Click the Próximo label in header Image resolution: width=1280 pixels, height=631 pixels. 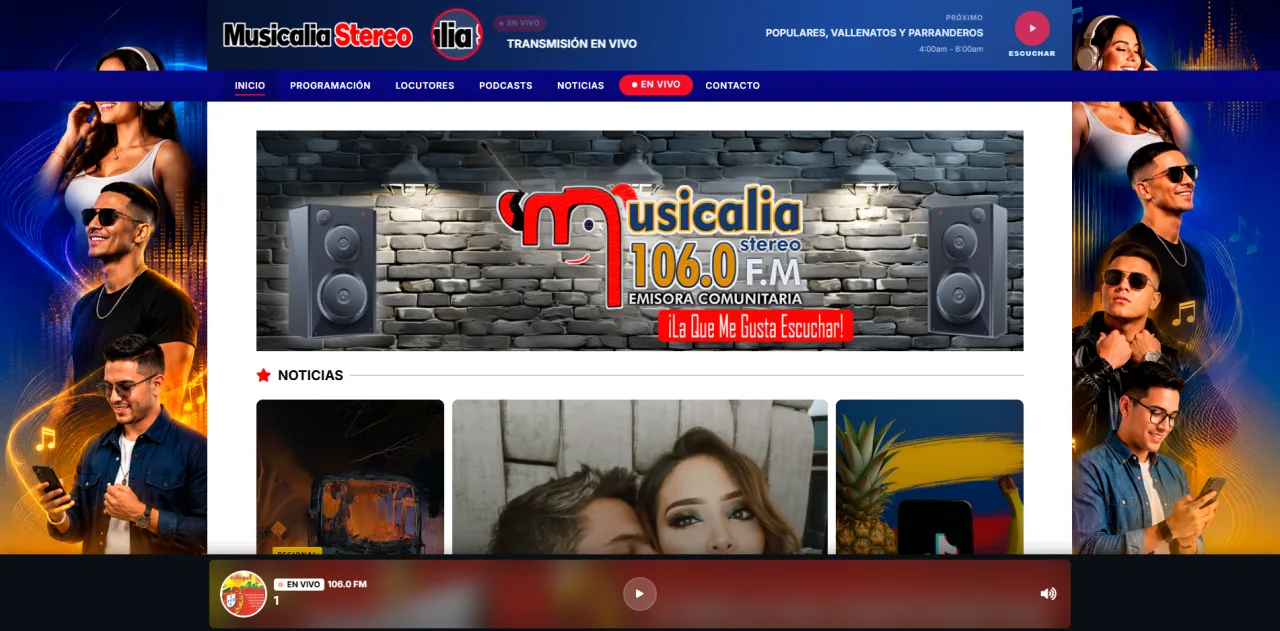(964, 18)
